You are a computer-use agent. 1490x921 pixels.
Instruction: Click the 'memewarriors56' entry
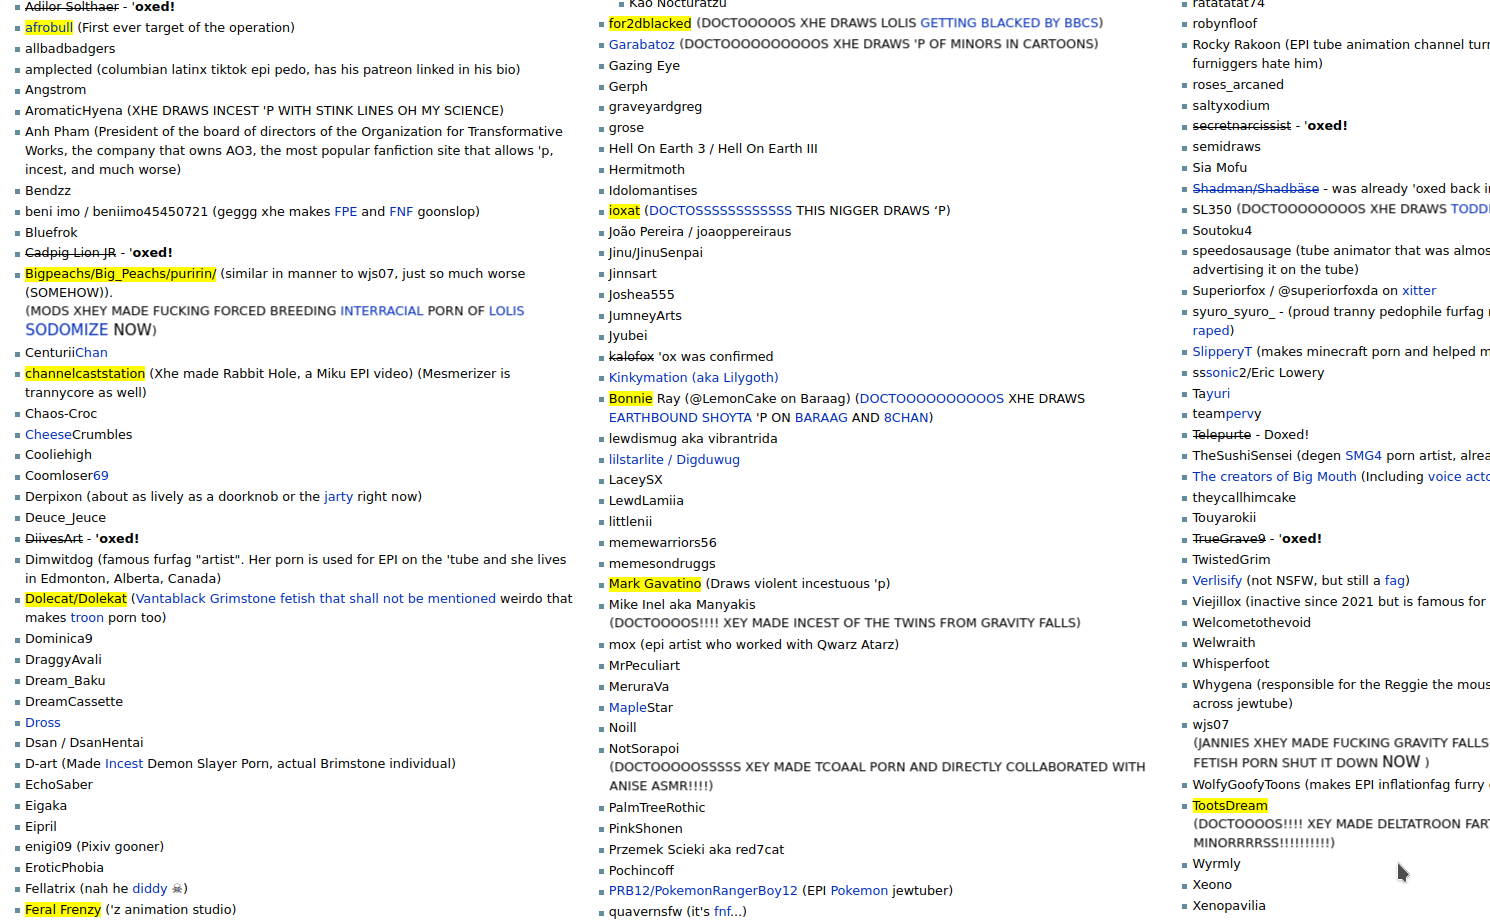(x=663, y=542)
